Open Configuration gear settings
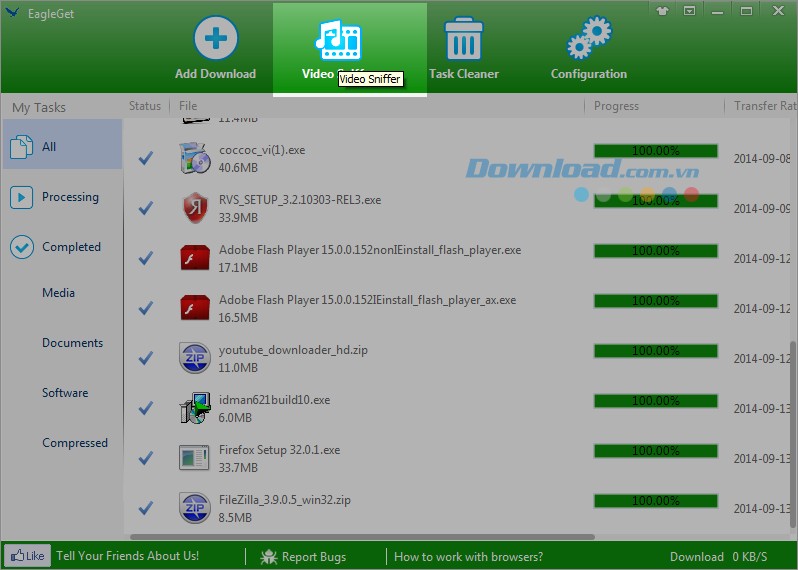This screenshot has width=798, height=570. [x=588, y=40]
